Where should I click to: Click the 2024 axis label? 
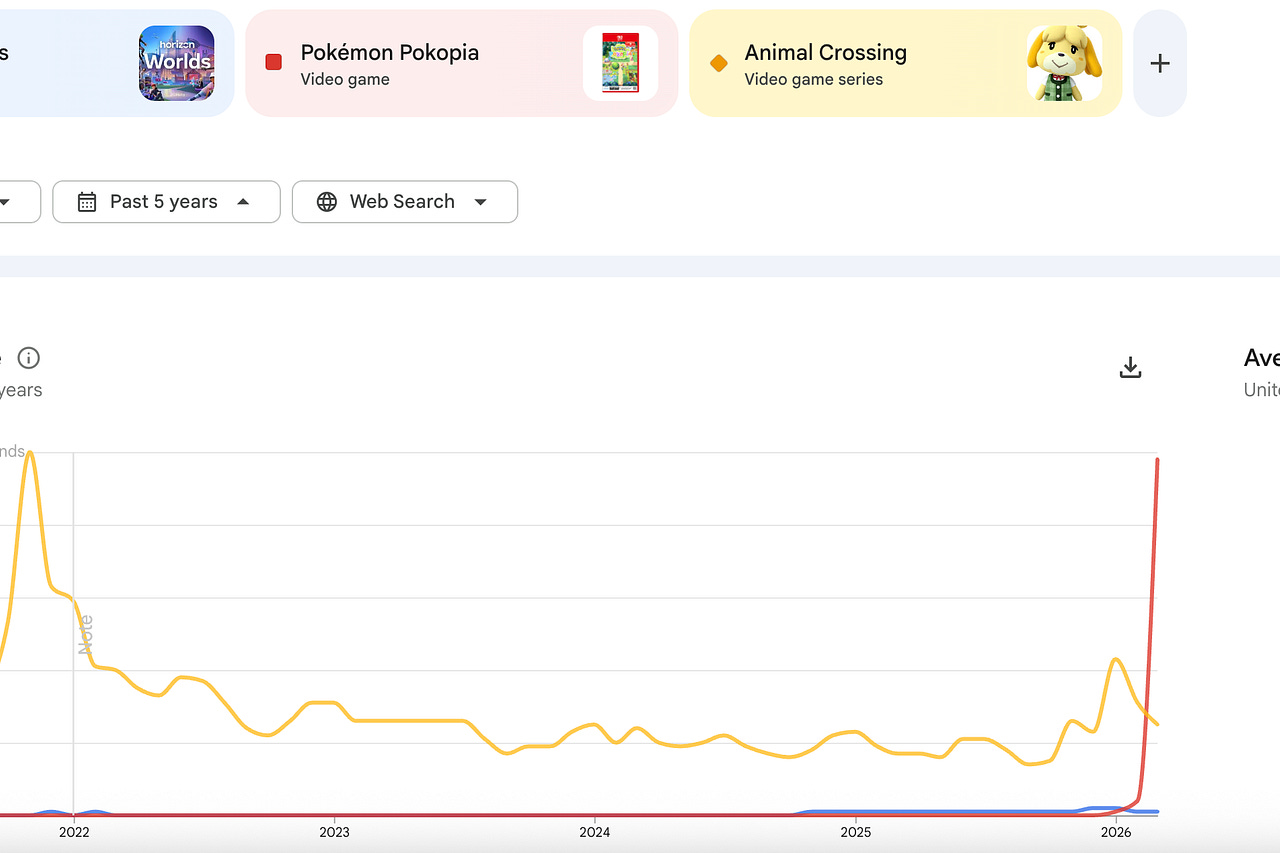pyautogui.click(x=595, y=832)
